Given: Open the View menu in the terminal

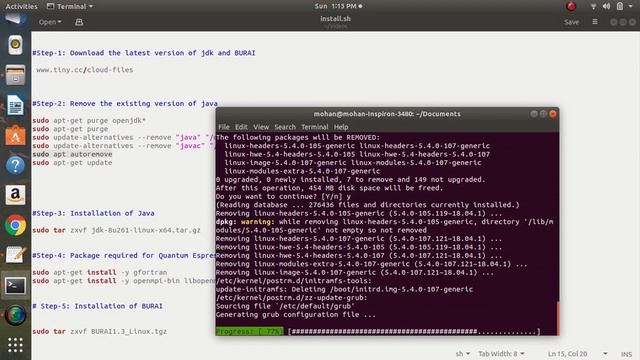Looking at the screenshot, I should click(261, 127).
